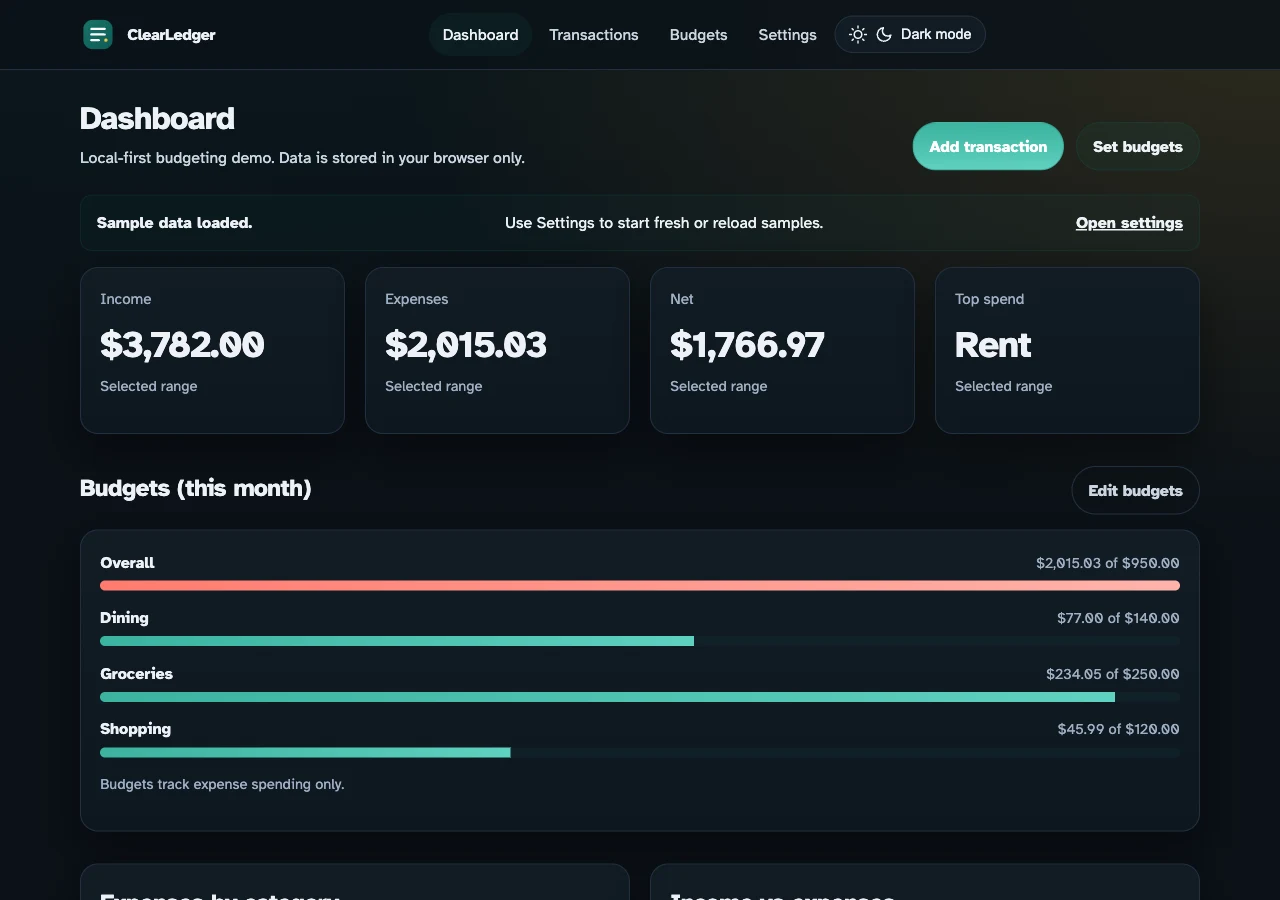Image resolution: width=1280 pixels, height=900 pixels.
Task: Click the Shopping budget progress bar
Action: [x=640, y=752]
